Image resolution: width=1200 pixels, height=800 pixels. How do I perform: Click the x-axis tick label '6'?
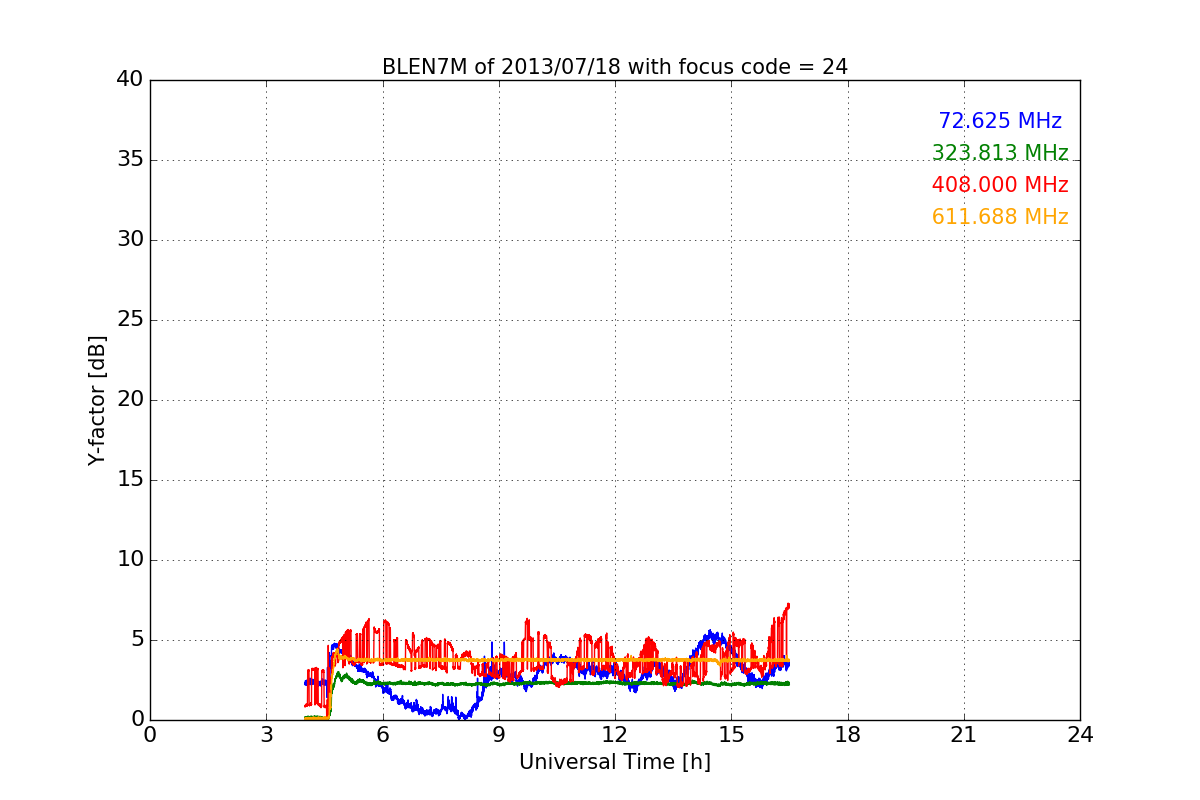tap(382, 735)
